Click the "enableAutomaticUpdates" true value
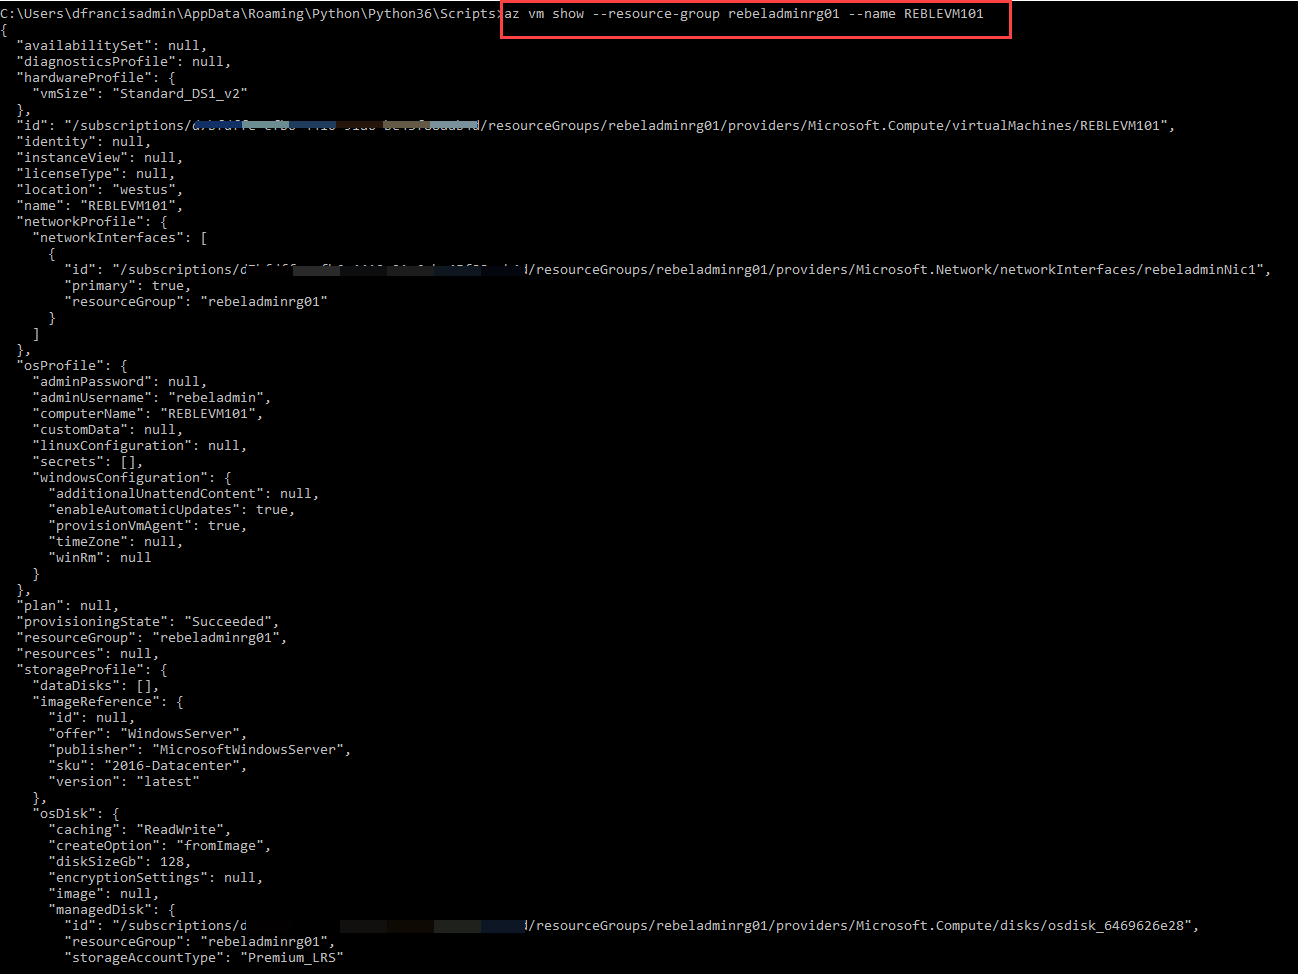Viewport: 1298px width, 974px height. (x=271, y=509)
